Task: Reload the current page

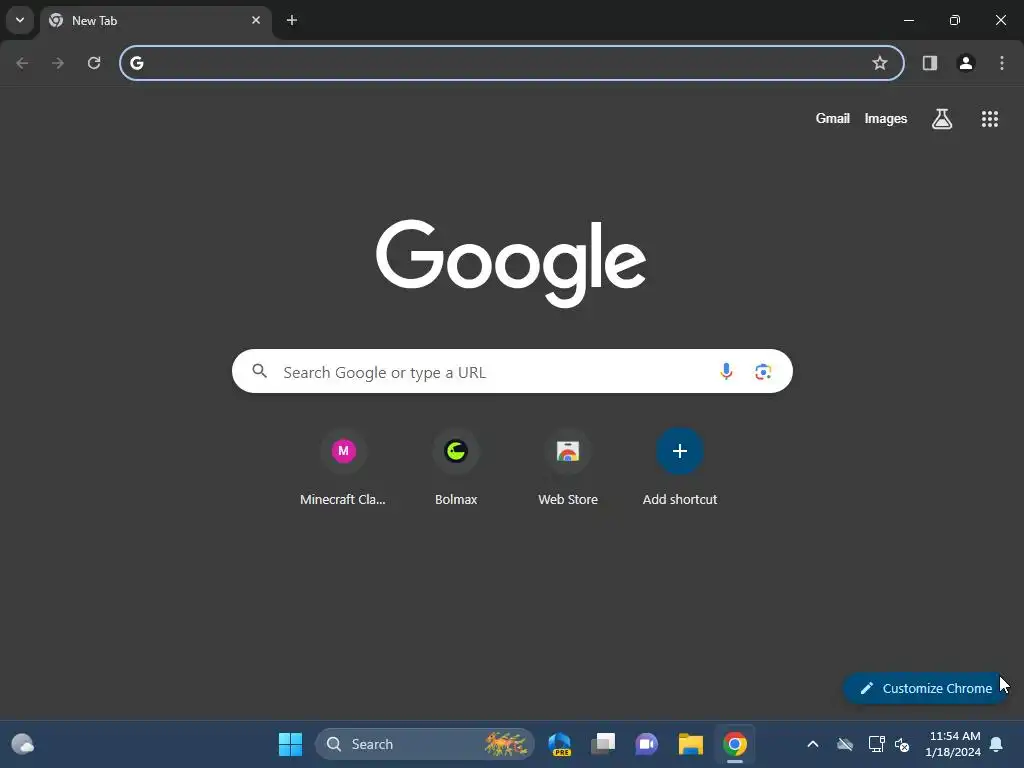Action: click(94, 63)
